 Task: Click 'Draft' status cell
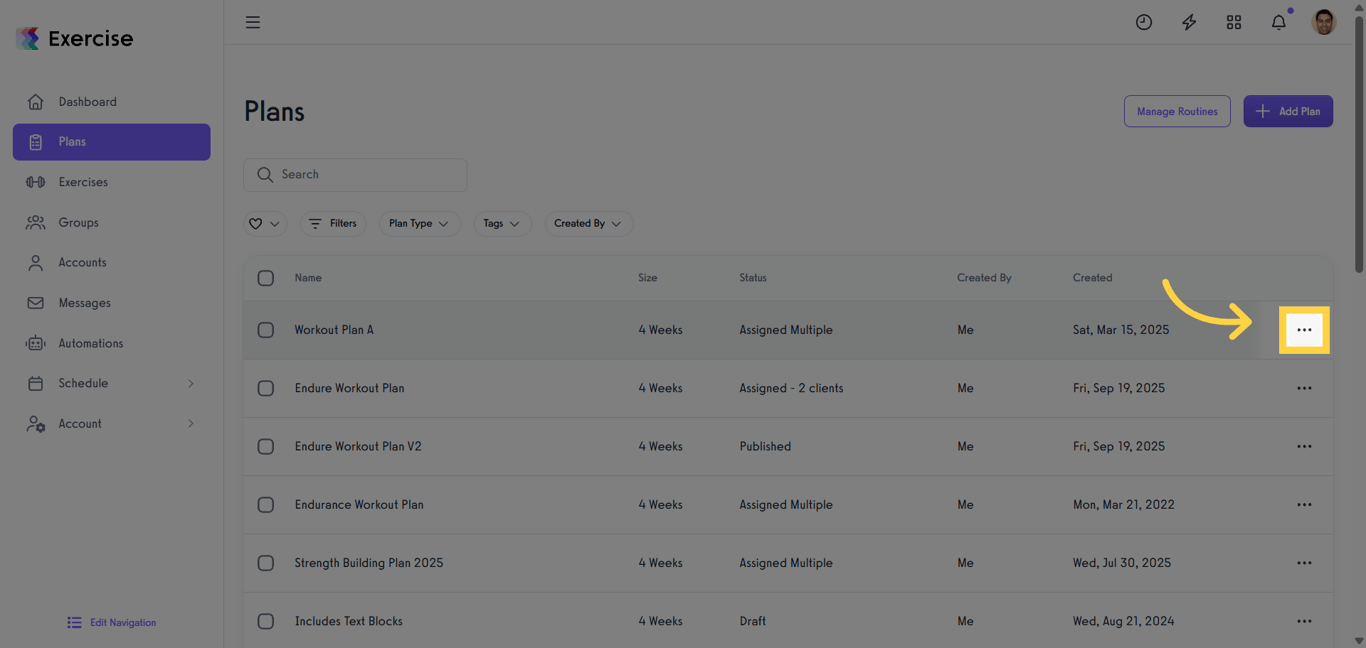[753, 621]
